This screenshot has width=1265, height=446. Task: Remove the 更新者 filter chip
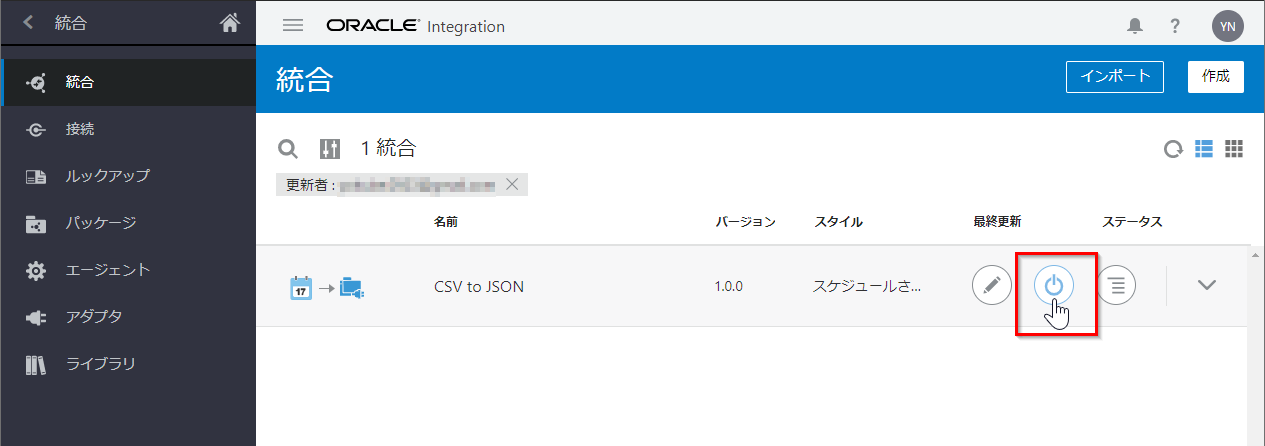point(512,184)
